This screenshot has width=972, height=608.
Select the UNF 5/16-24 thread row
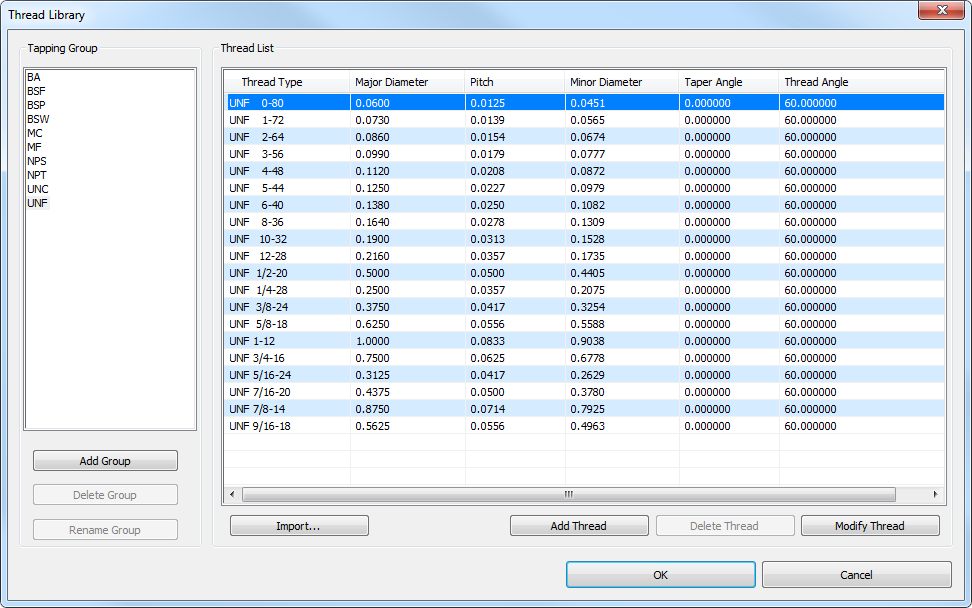(585, 376)
